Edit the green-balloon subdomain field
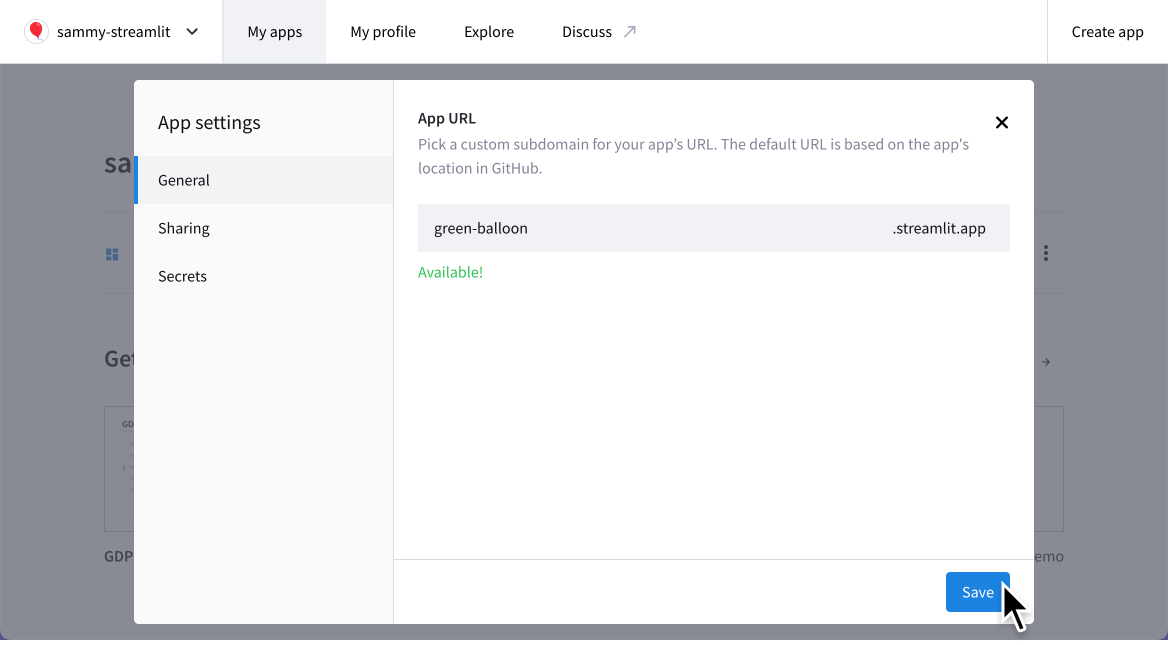 (x=600, y=228)
